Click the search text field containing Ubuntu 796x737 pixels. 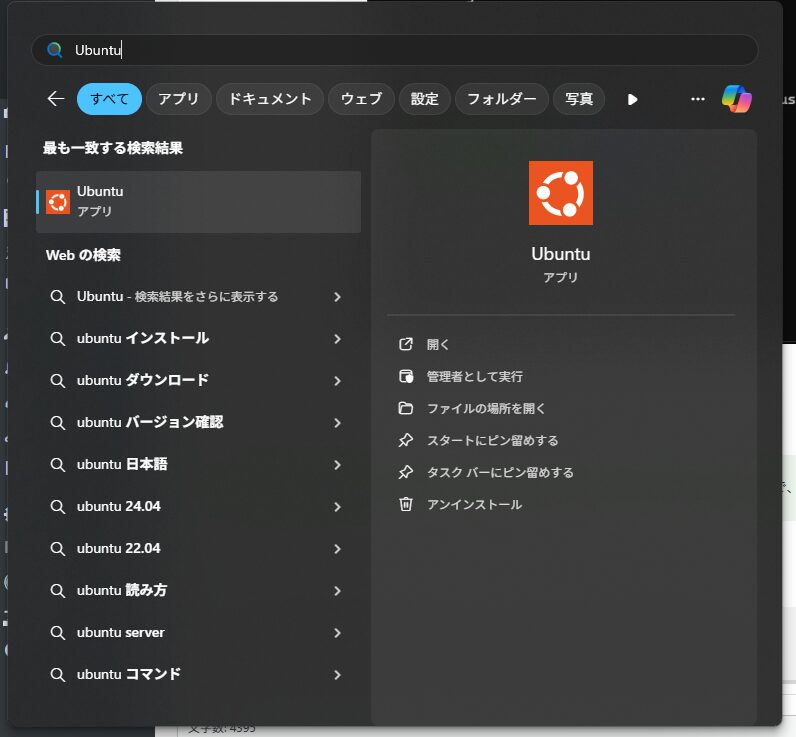[395, 50]
